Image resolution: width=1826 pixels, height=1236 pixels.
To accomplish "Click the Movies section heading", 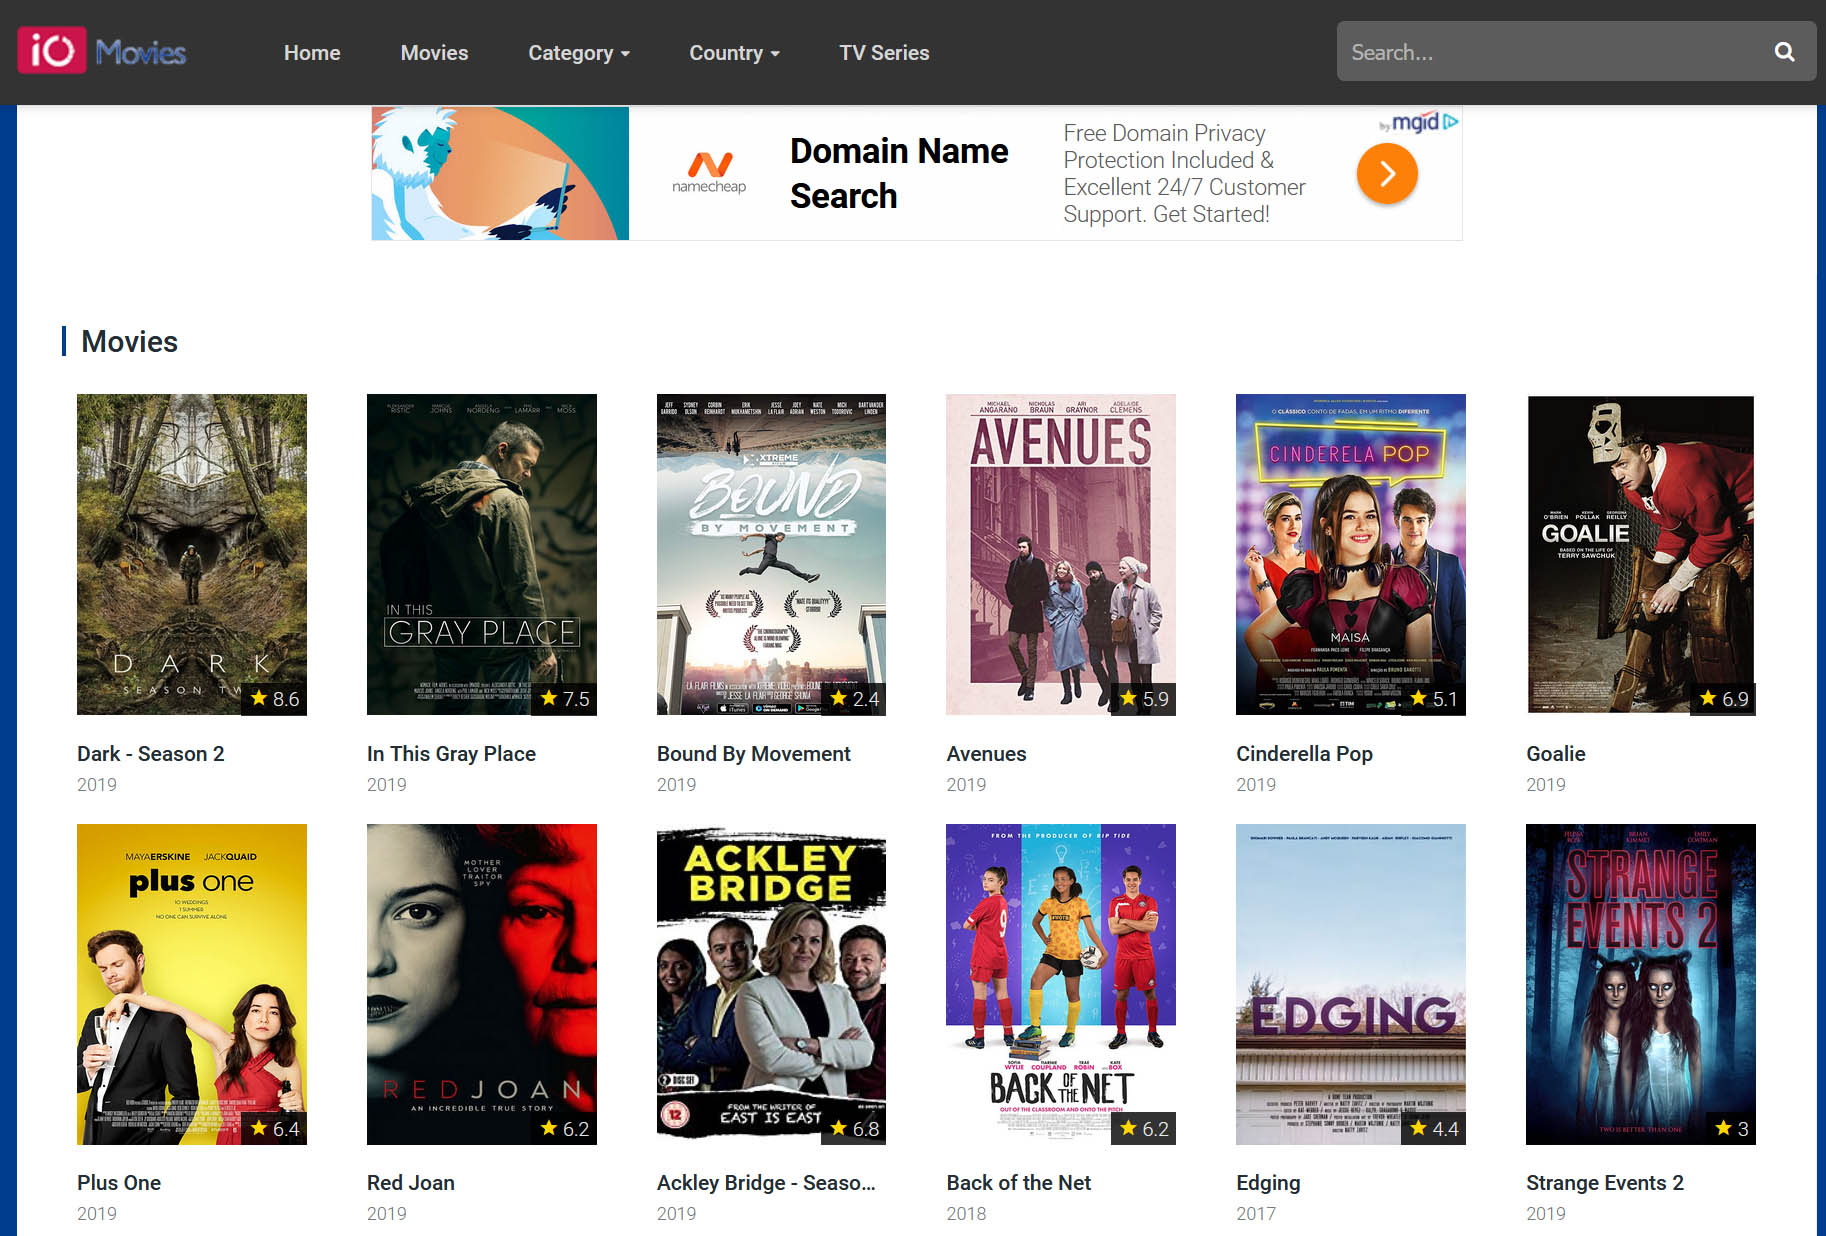I will coord(129,342).
